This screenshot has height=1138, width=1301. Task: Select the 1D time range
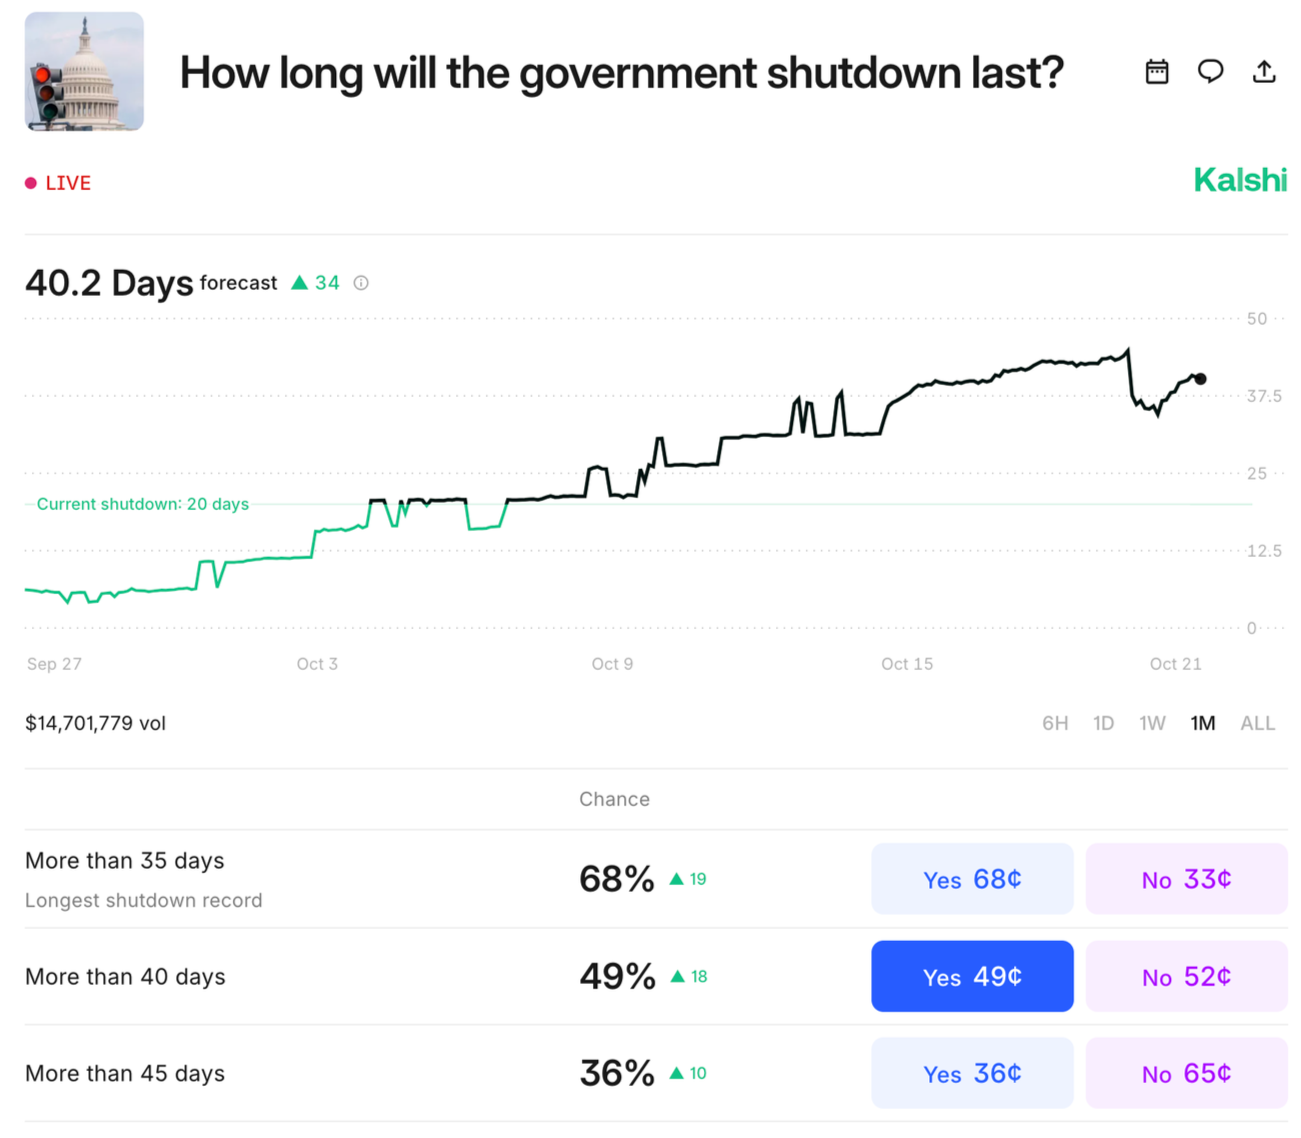(x=1103, y=723)
